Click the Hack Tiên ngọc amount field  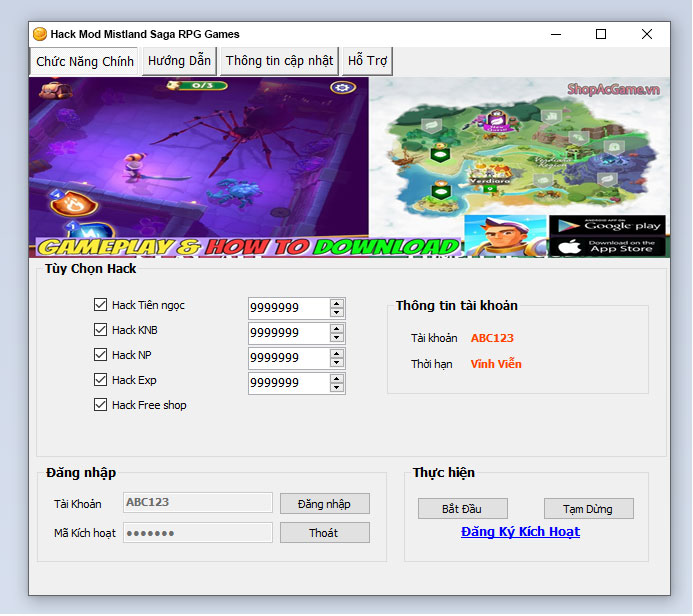[x=289, y=308]
